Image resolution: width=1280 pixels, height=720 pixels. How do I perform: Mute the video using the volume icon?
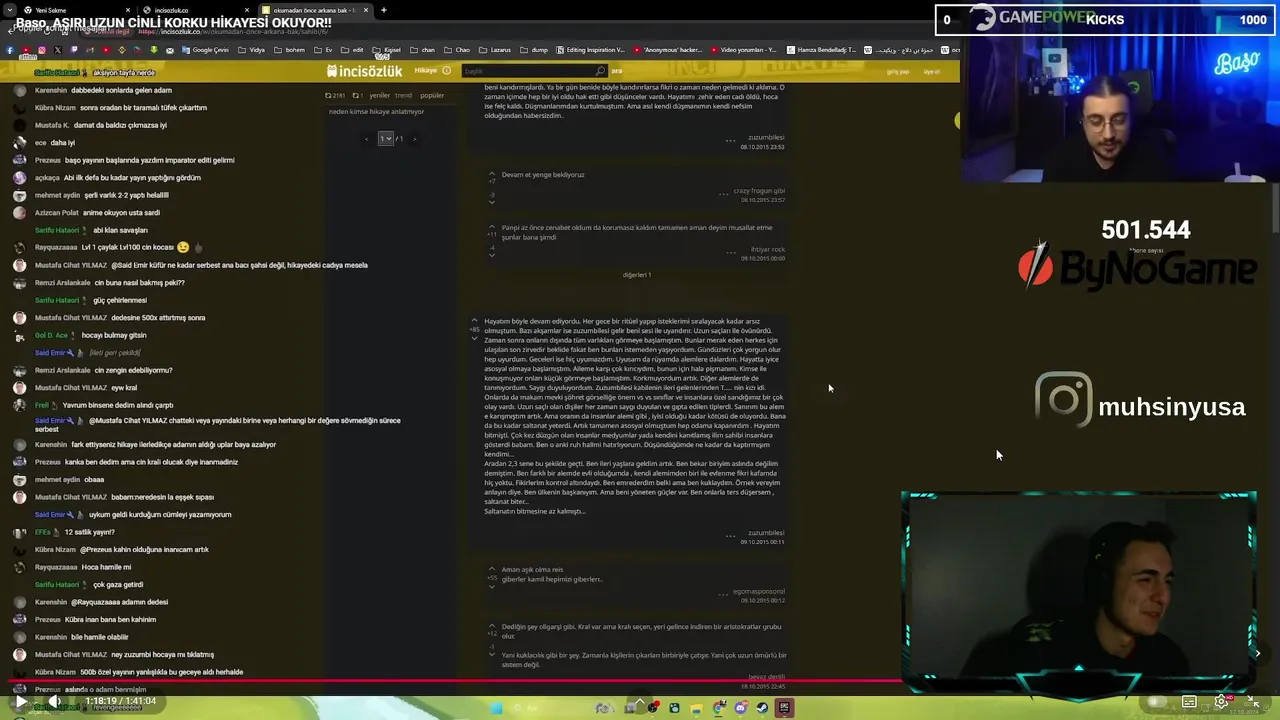pyautogui.click(x=54, y=702)
